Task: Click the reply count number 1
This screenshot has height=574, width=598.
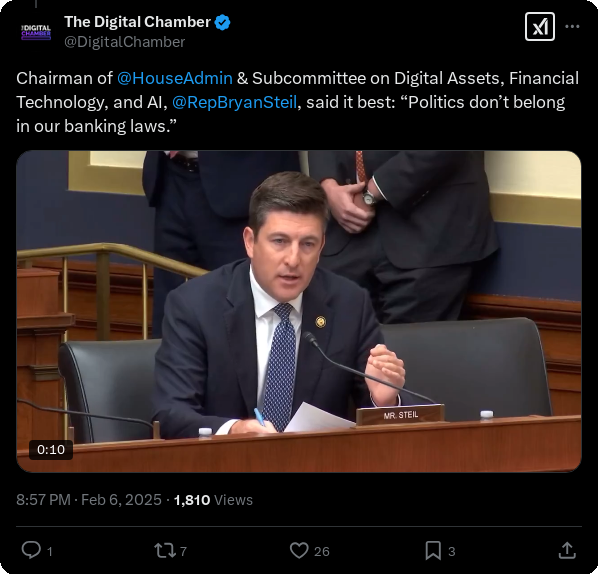Action: coord(50,551)
